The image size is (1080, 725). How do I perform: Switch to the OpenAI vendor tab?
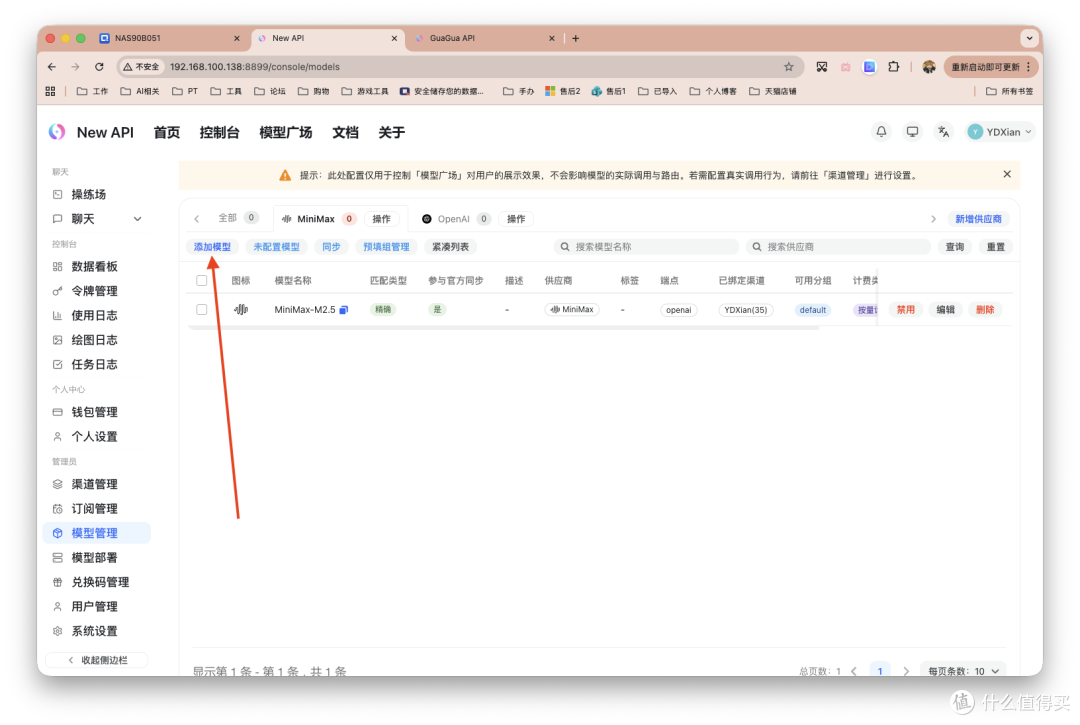(x=455, y=219)
